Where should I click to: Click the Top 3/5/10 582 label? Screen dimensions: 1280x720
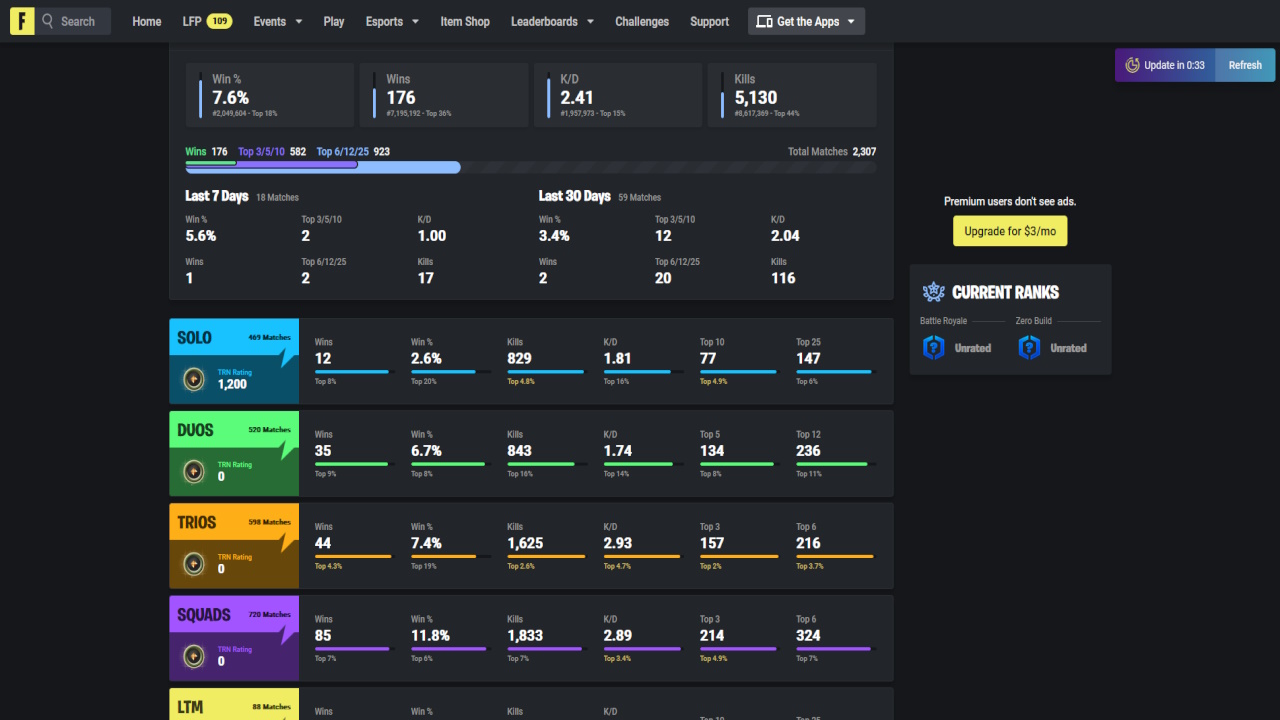(272, 152)
